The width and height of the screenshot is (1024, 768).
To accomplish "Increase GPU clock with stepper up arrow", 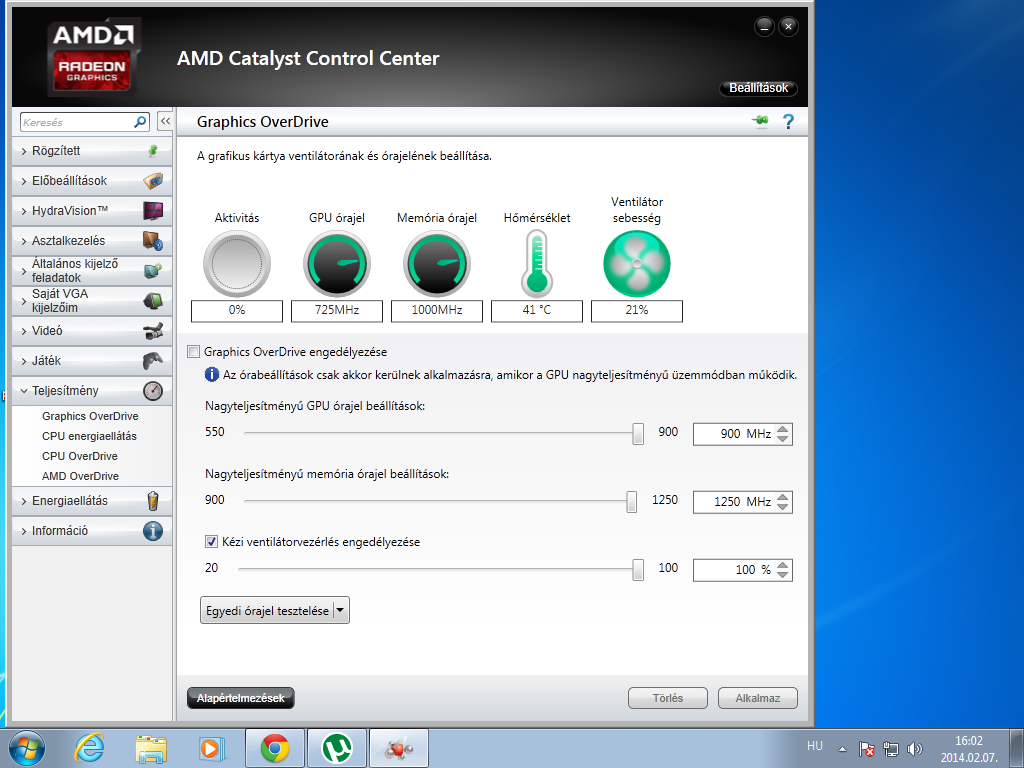I will [783, 429].
